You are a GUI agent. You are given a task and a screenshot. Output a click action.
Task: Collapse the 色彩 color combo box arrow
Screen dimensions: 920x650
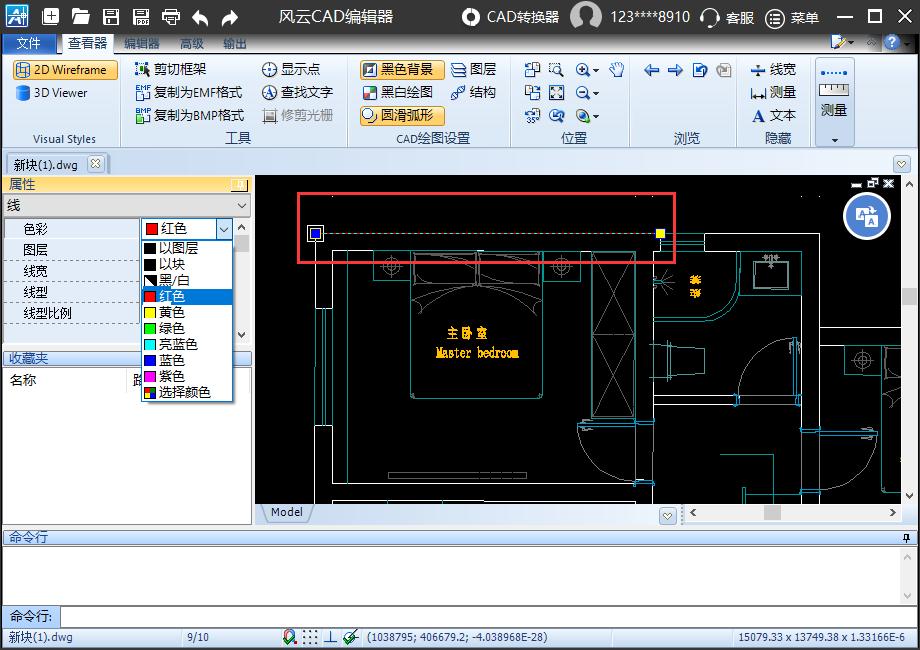[224, 229]
